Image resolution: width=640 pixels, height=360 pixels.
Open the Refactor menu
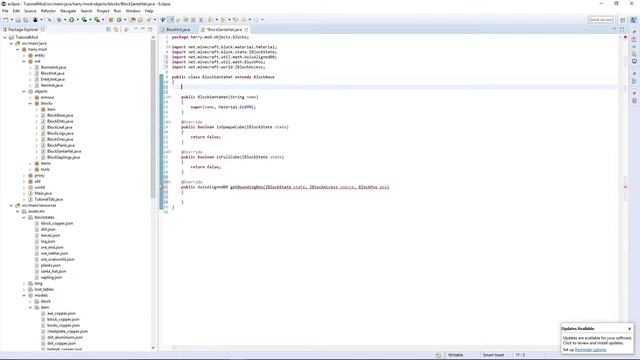tap(48, 11)
